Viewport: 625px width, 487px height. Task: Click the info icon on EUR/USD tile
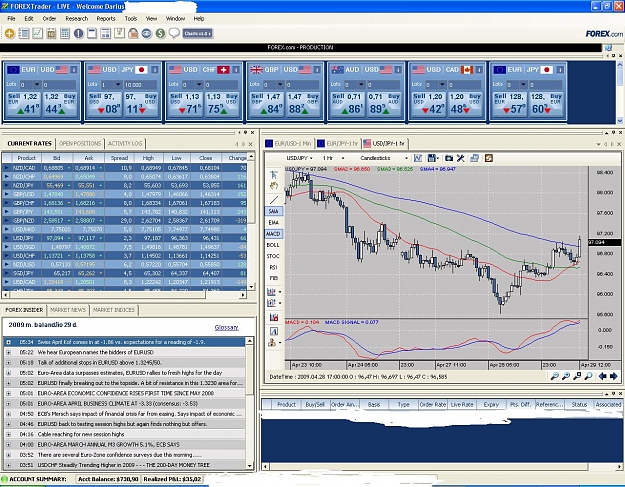coord(74,70)
